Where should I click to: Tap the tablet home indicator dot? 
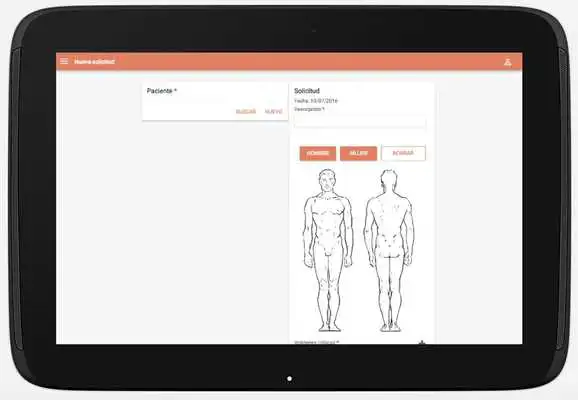[289, 379]
